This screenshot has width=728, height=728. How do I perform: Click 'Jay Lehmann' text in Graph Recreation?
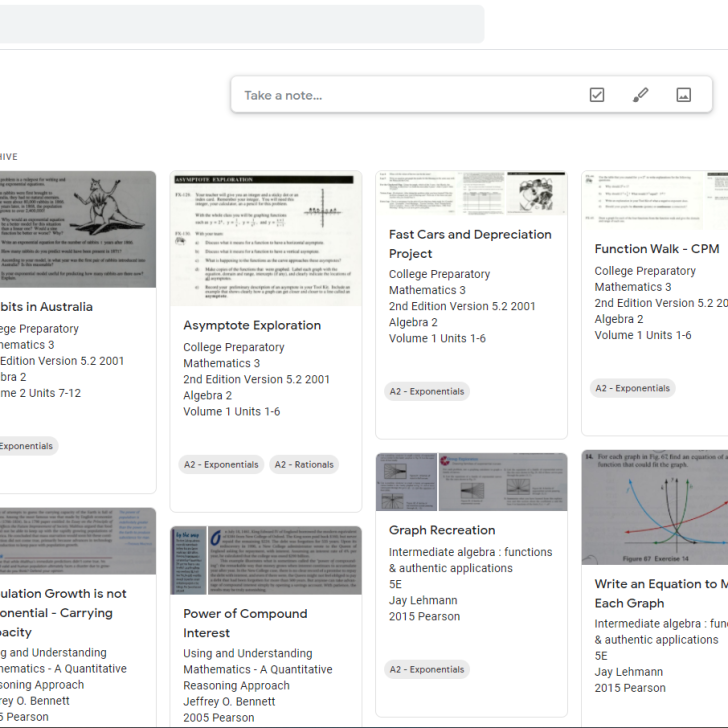click(423, 600)
